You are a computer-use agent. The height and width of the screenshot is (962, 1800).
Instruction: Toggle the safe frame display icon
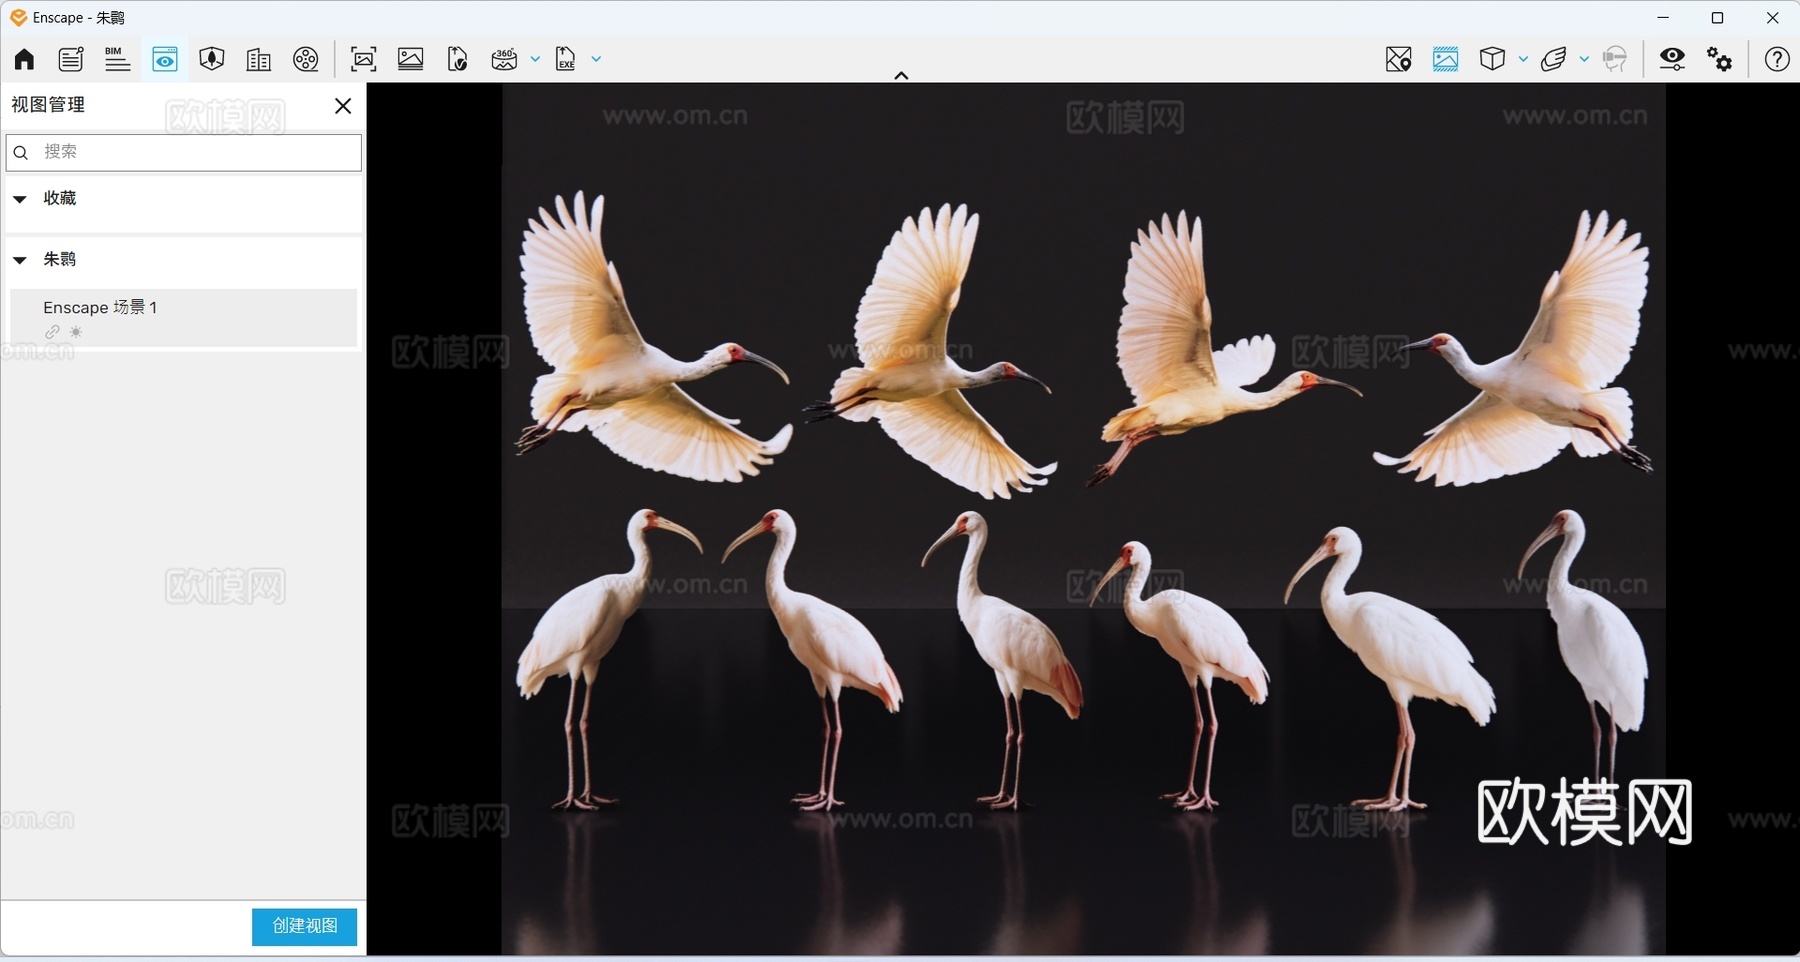[x=1445, y=59]
